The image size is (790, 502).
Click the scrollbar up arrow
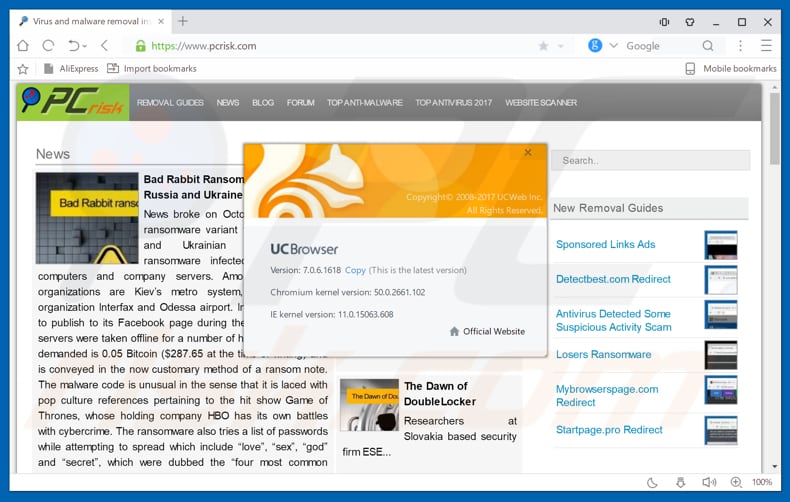(x=774, y=88)
